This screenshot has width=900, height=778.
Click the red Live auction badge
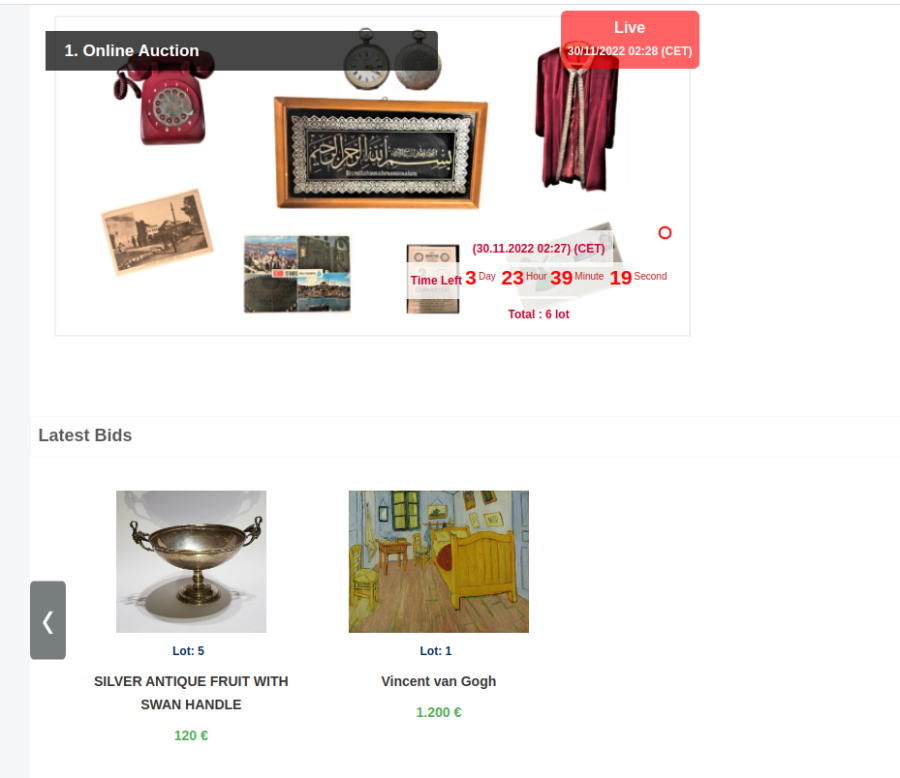click(630, 40)
